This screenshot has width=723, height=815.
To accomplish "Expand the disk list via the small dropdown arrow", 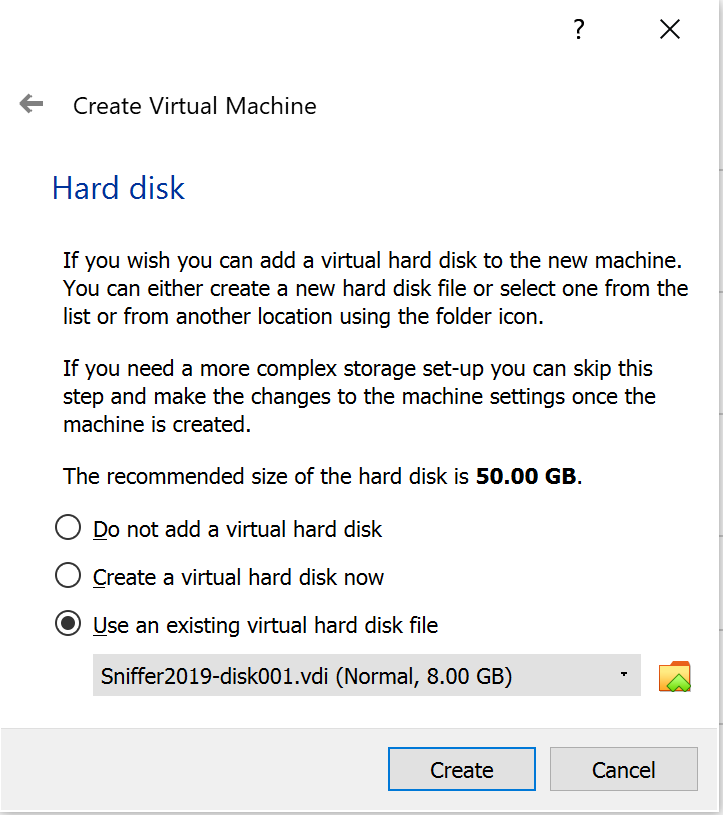I will pos(624,674).
